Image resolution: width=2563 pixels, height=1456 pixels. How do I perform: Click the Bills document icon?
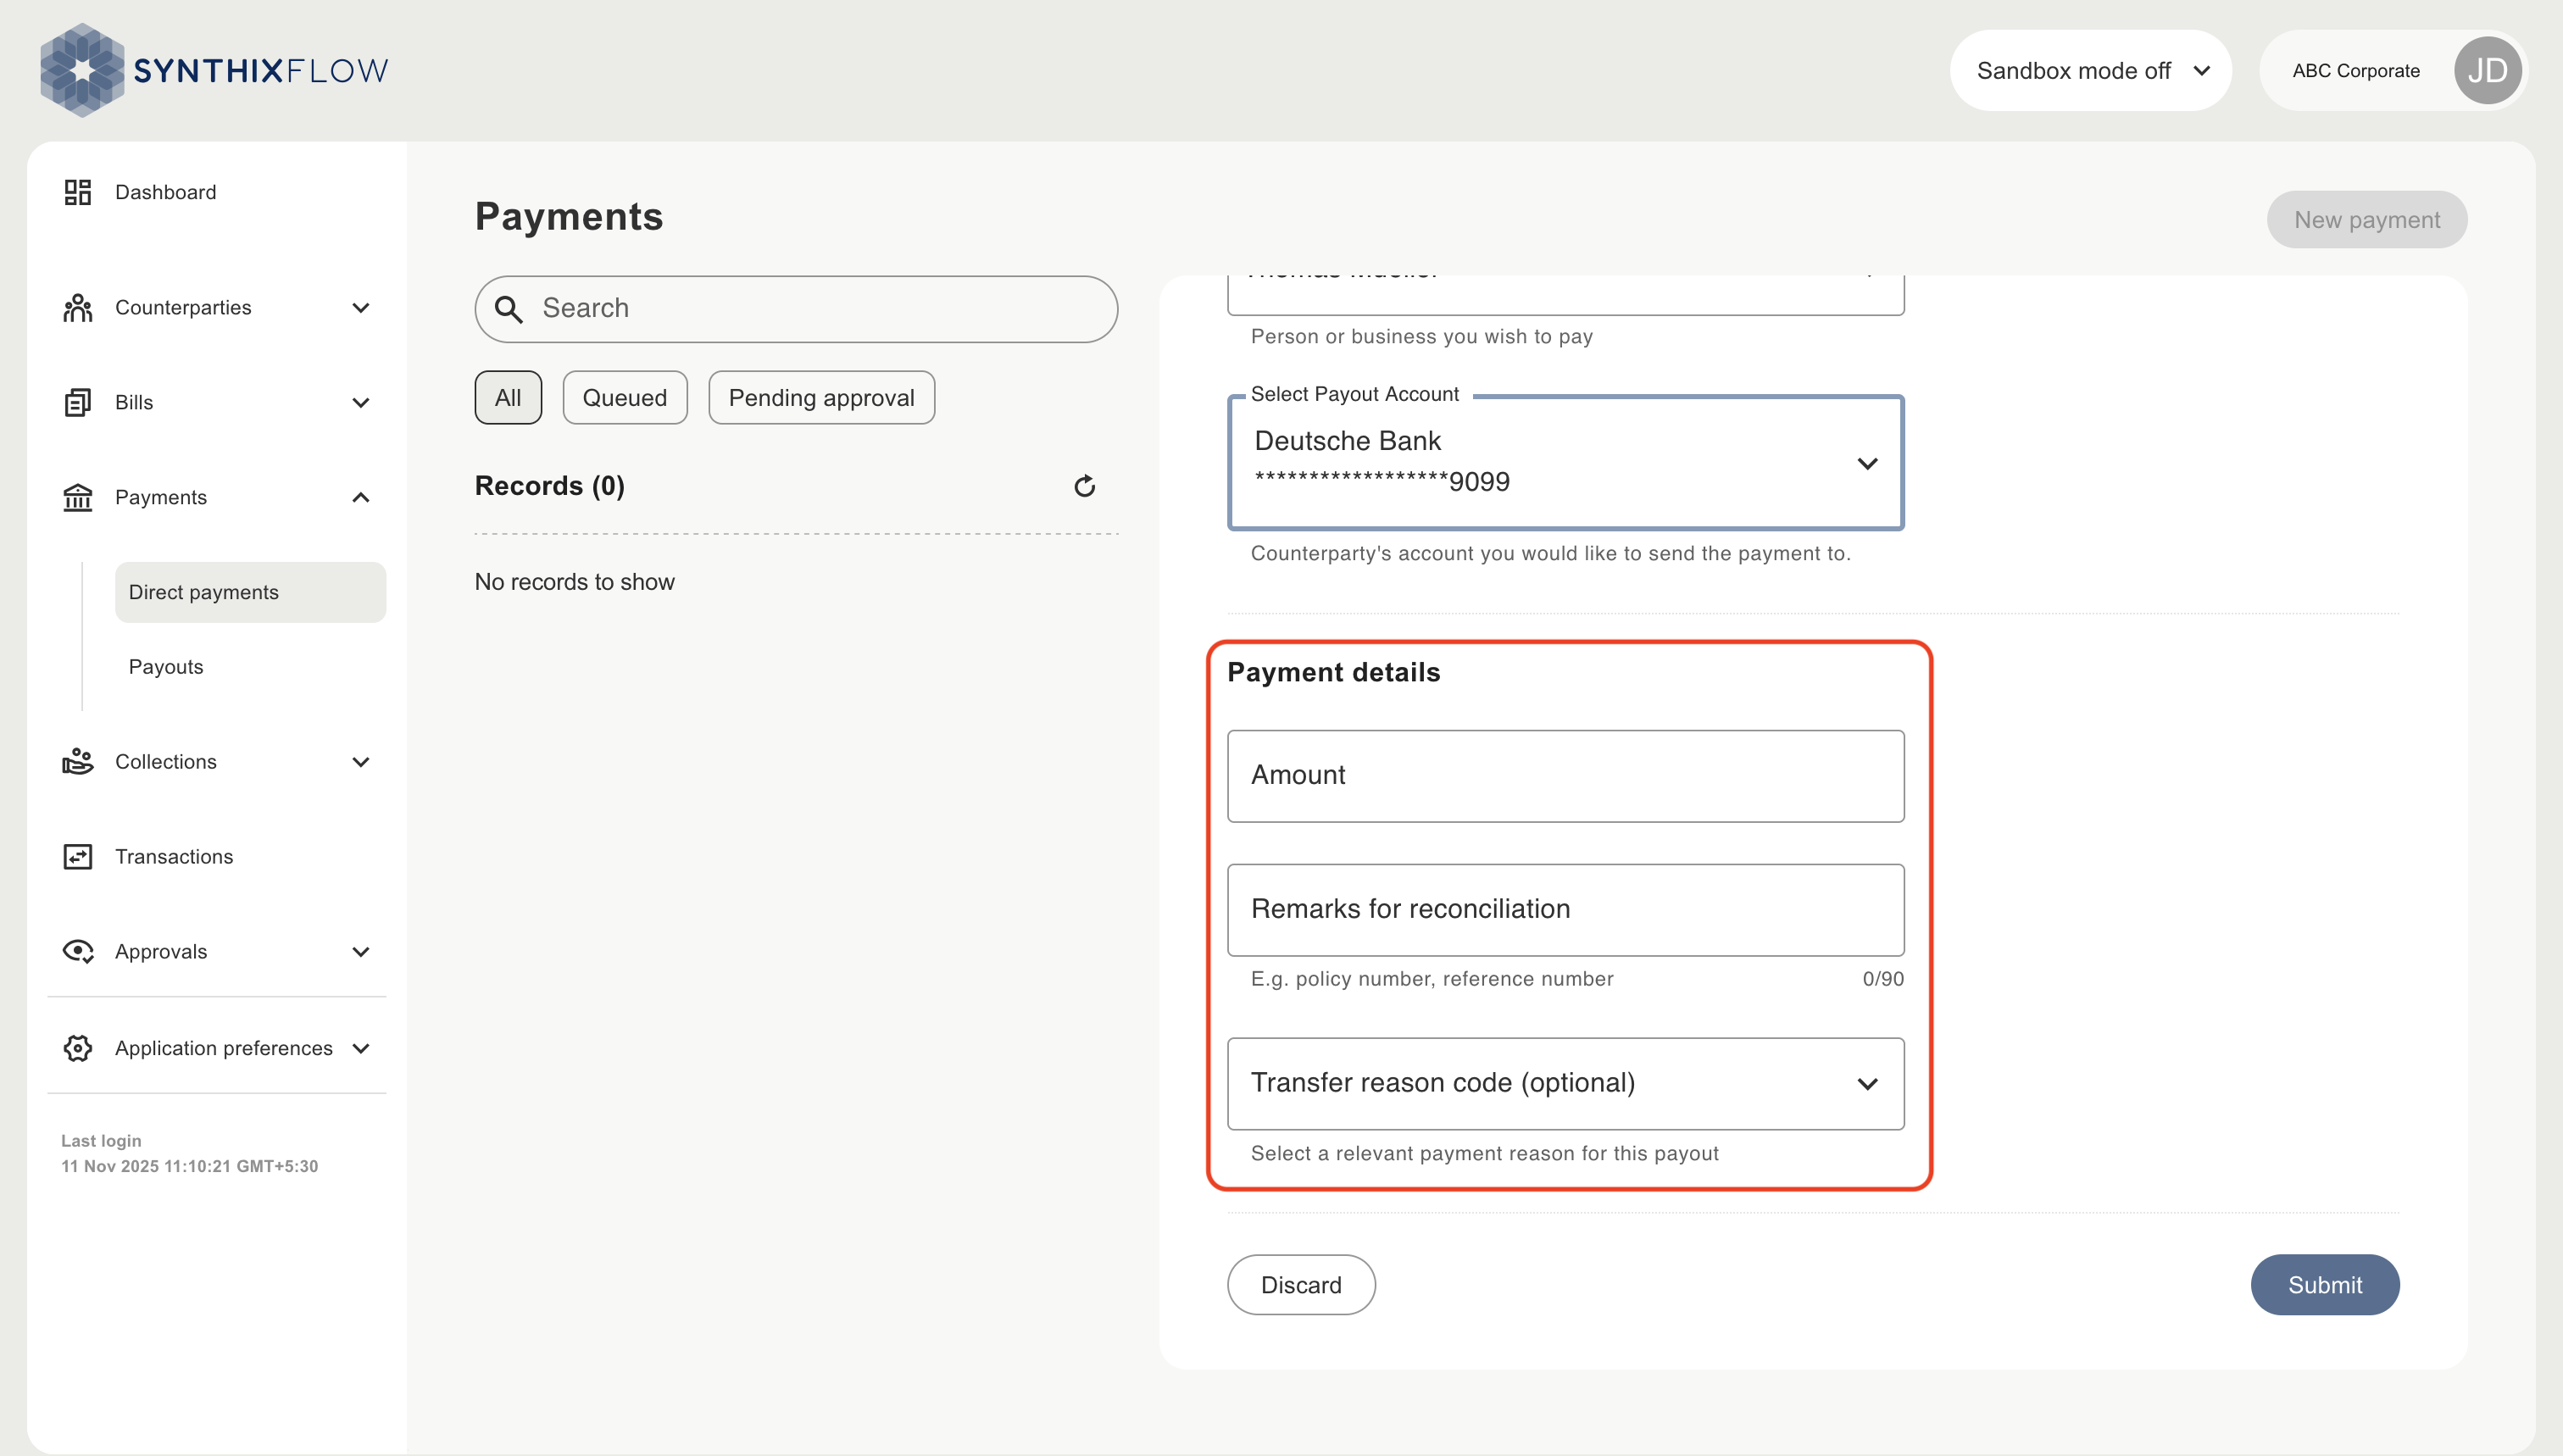(77, 402)
